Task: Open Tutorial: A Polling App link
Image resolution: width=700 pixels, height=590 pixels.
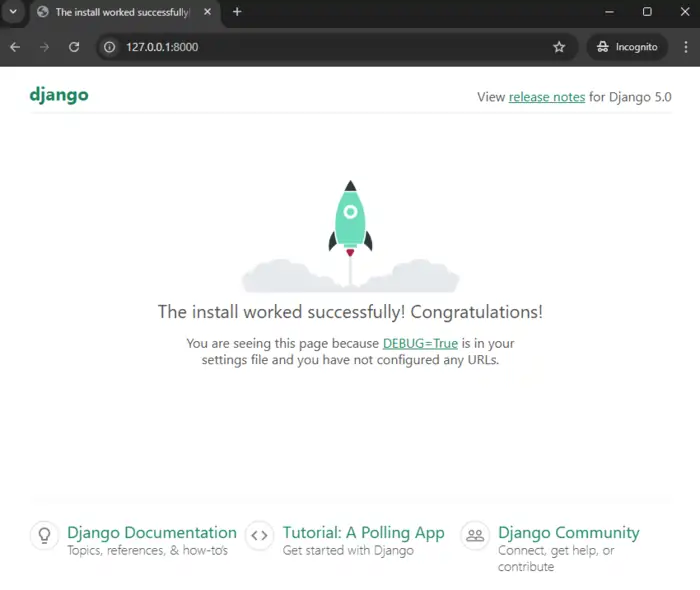Action: pyautogui.click(x=363, y=532)
